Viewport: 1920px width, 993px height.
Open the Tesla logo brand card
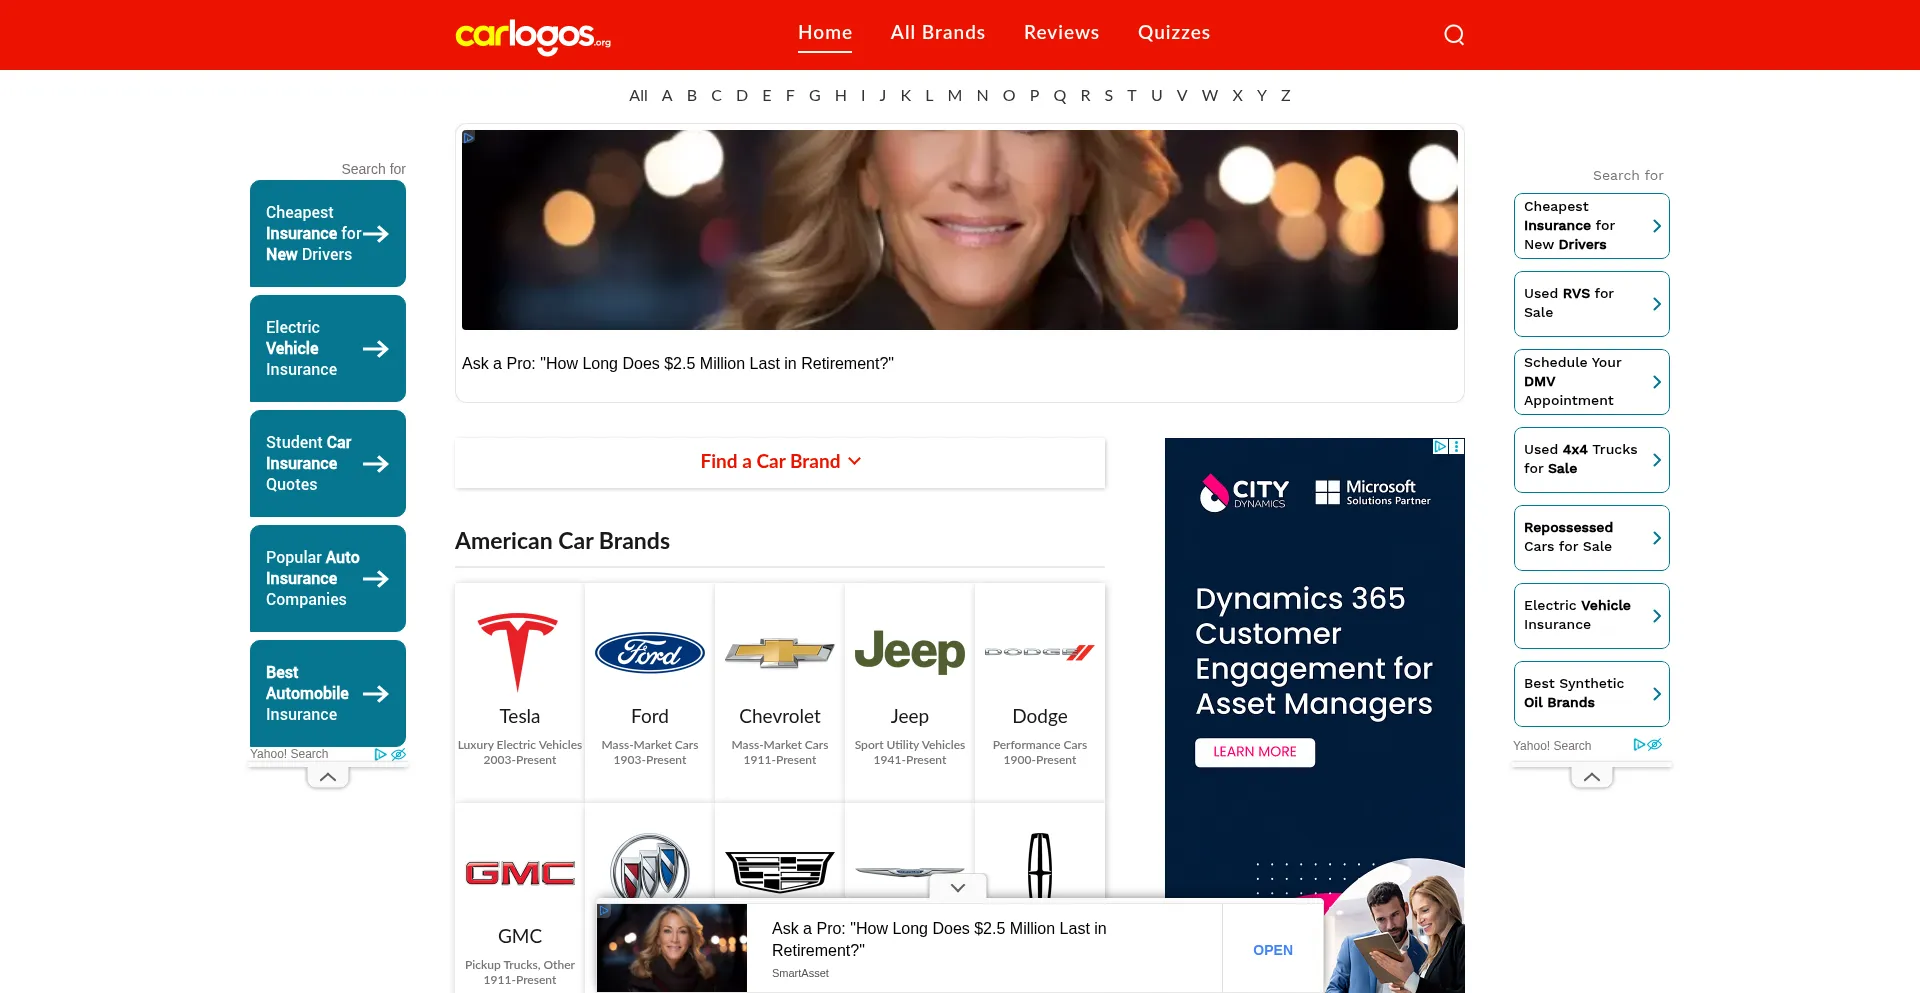519,652
